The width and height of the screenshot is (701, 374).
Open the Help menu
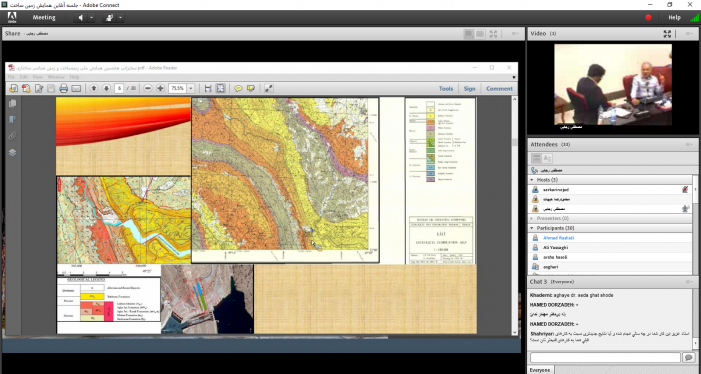[674, 17]
